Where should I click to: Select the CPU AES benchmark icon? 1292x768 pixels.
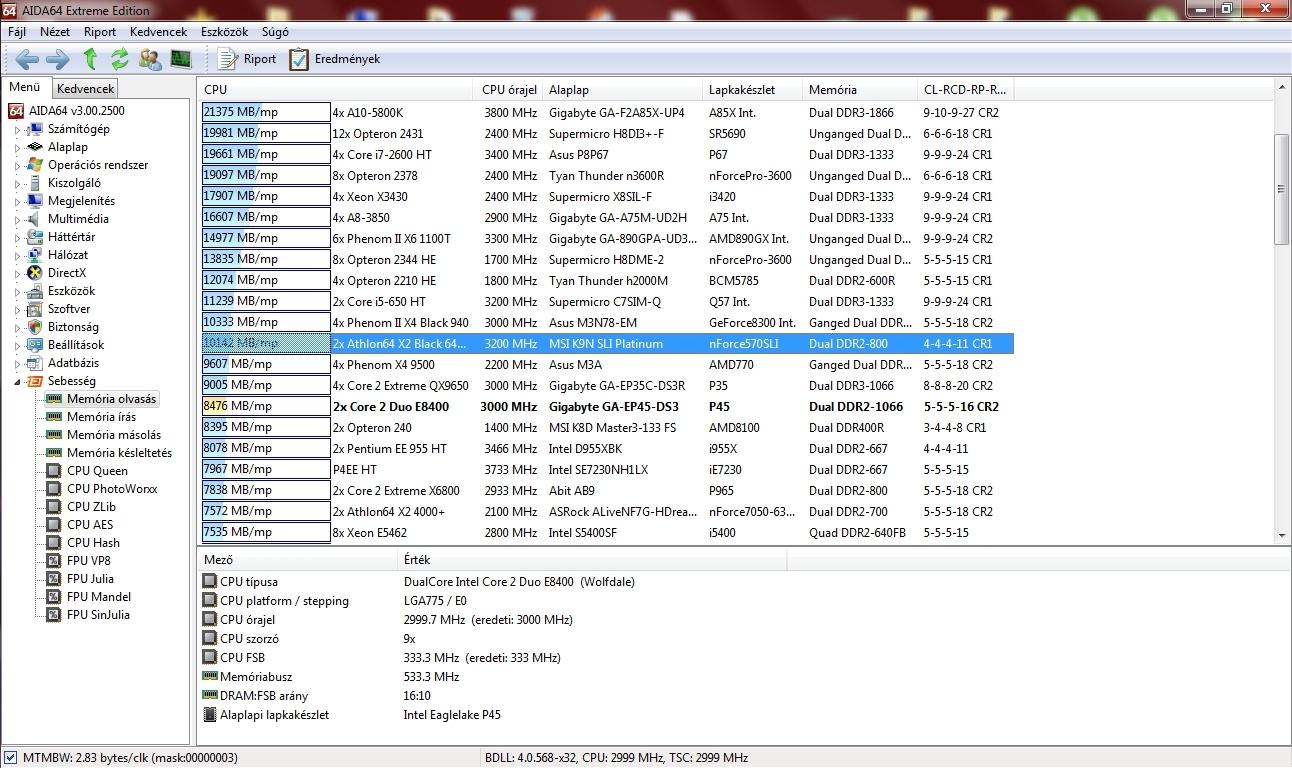coord(54,525)
